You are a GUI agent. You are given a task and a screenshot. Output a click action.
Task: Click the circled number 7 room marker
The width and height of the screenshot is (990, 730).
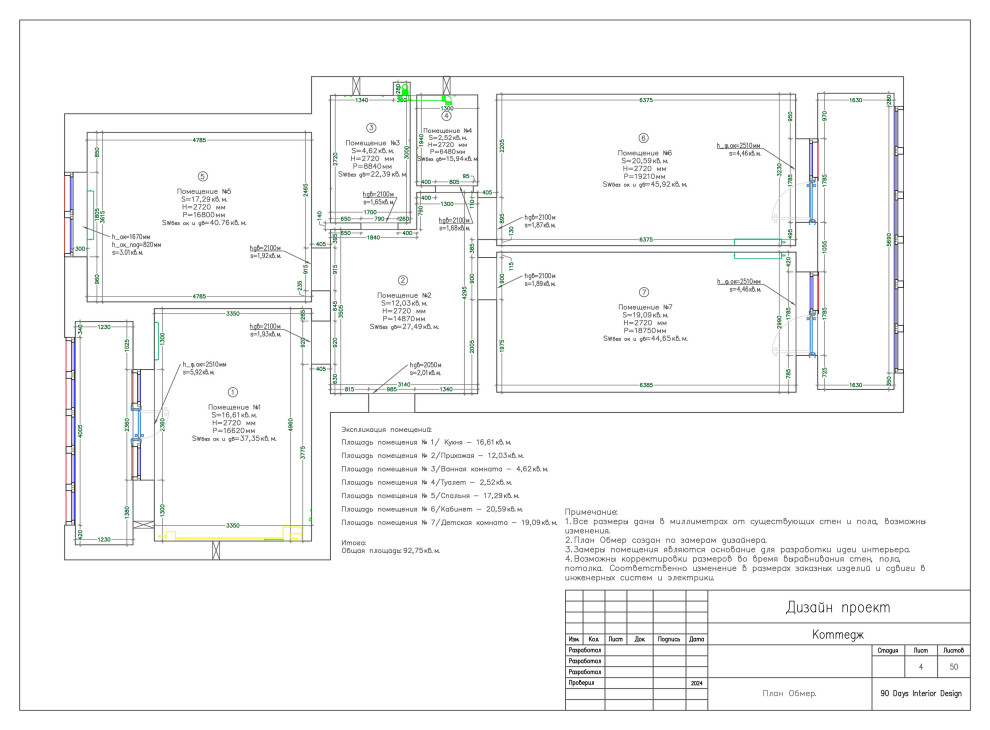[643, 291]
